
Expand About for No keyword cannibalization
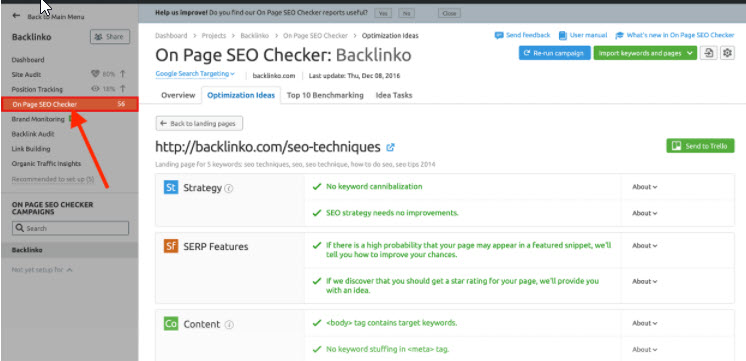(x=644, y=187)
